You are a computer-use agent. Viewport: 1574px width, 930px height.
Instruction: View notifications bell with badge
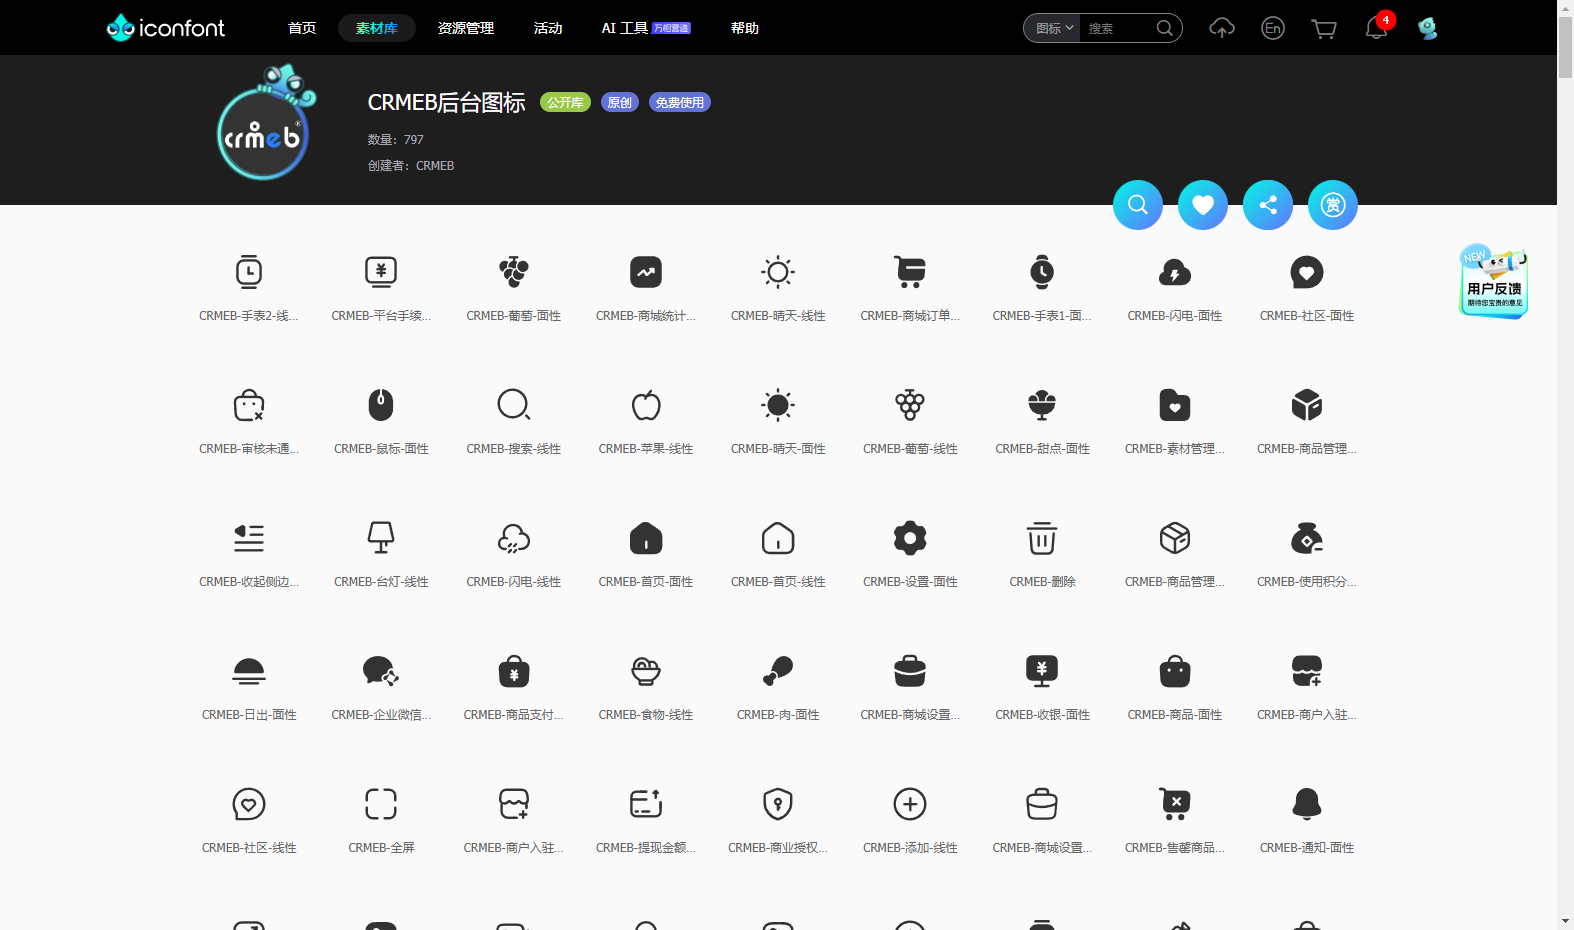[x=1378, y=27]
